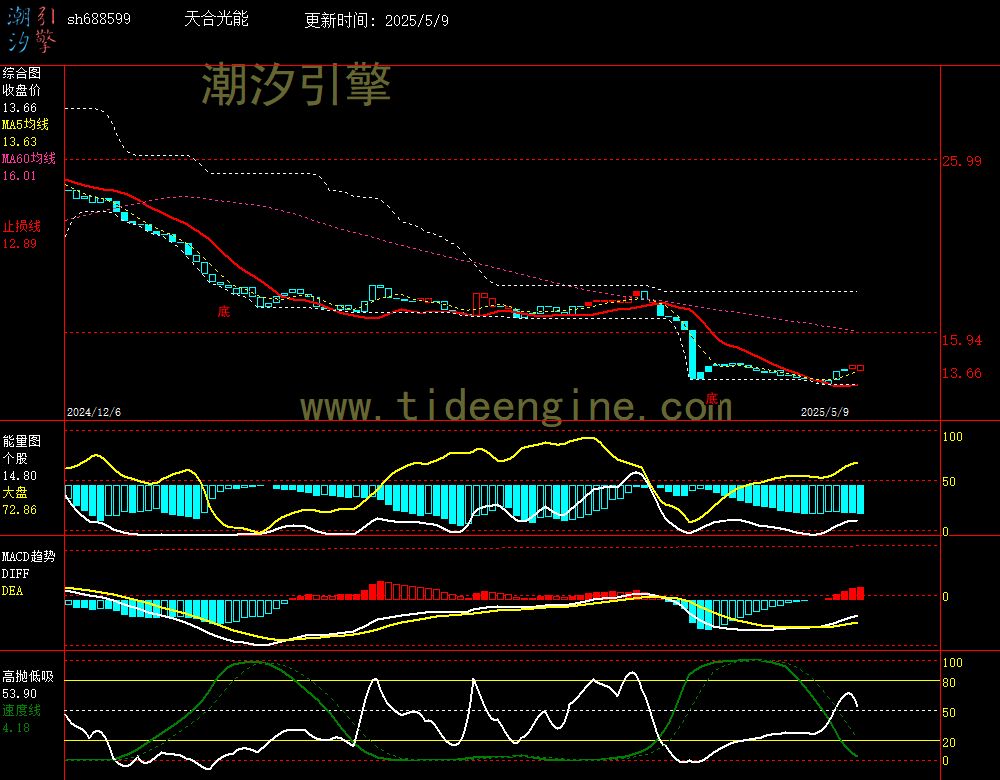Viewport: 1000px width, 780px height.
Task: Select the MA5均线 legend label
Action: point(26,124)
